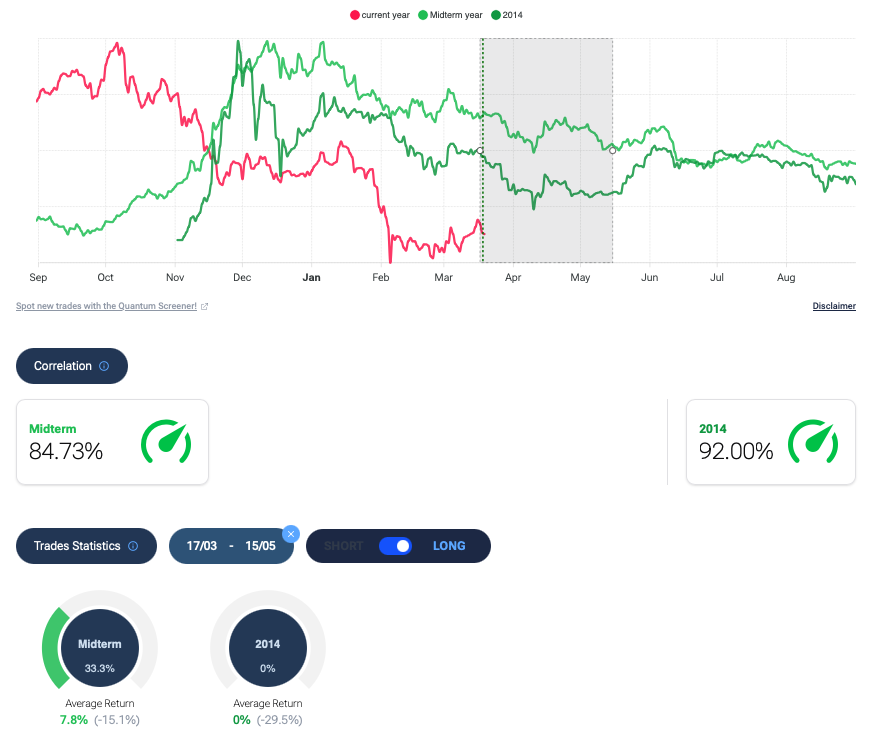Image resolution: width=875 pixels, height=741 pixels.
Task: Clear the 17/03 - 15/05 date range
Action: (x=291, y=534)
